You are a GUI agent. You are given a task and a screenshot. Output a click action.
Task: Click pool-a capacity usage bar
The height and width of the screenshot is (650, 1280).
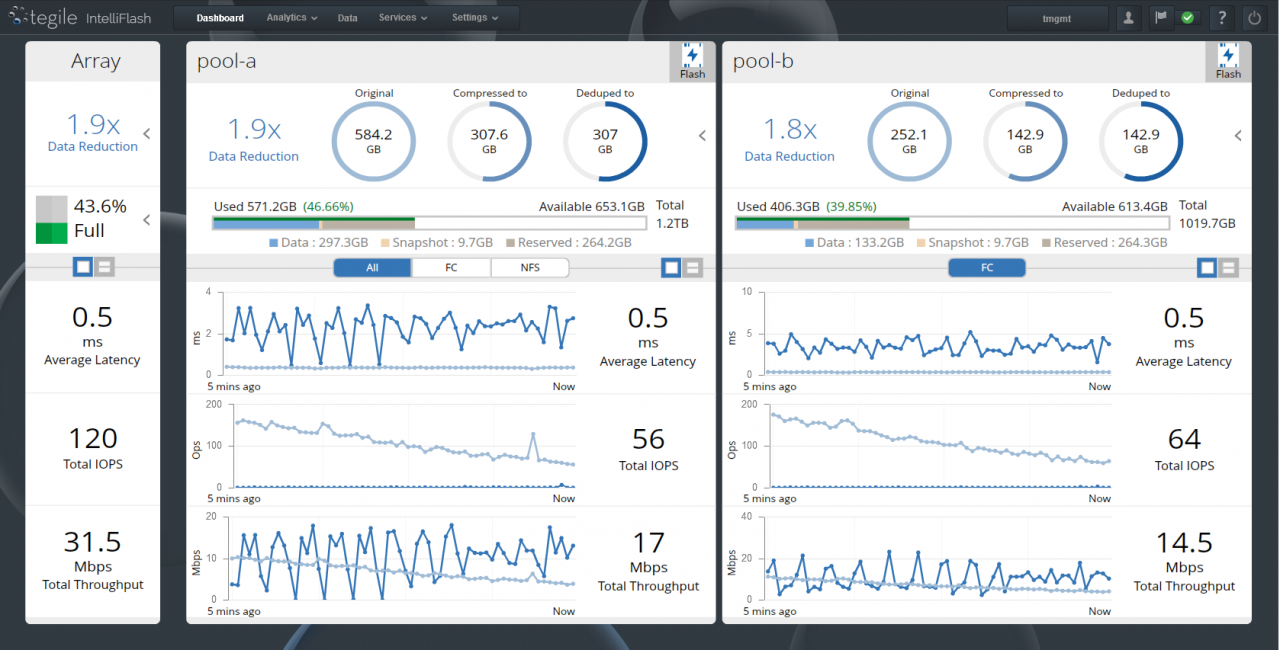tap(430, 223)
